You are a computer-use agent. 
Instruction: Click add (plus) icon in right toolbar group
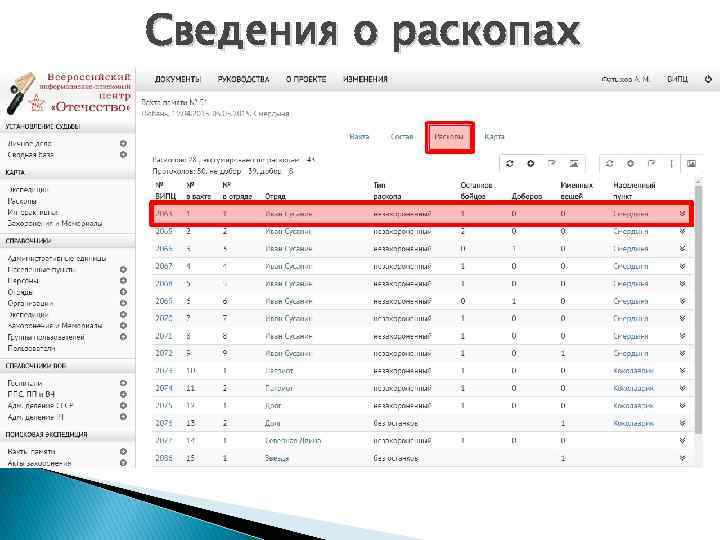630,163
